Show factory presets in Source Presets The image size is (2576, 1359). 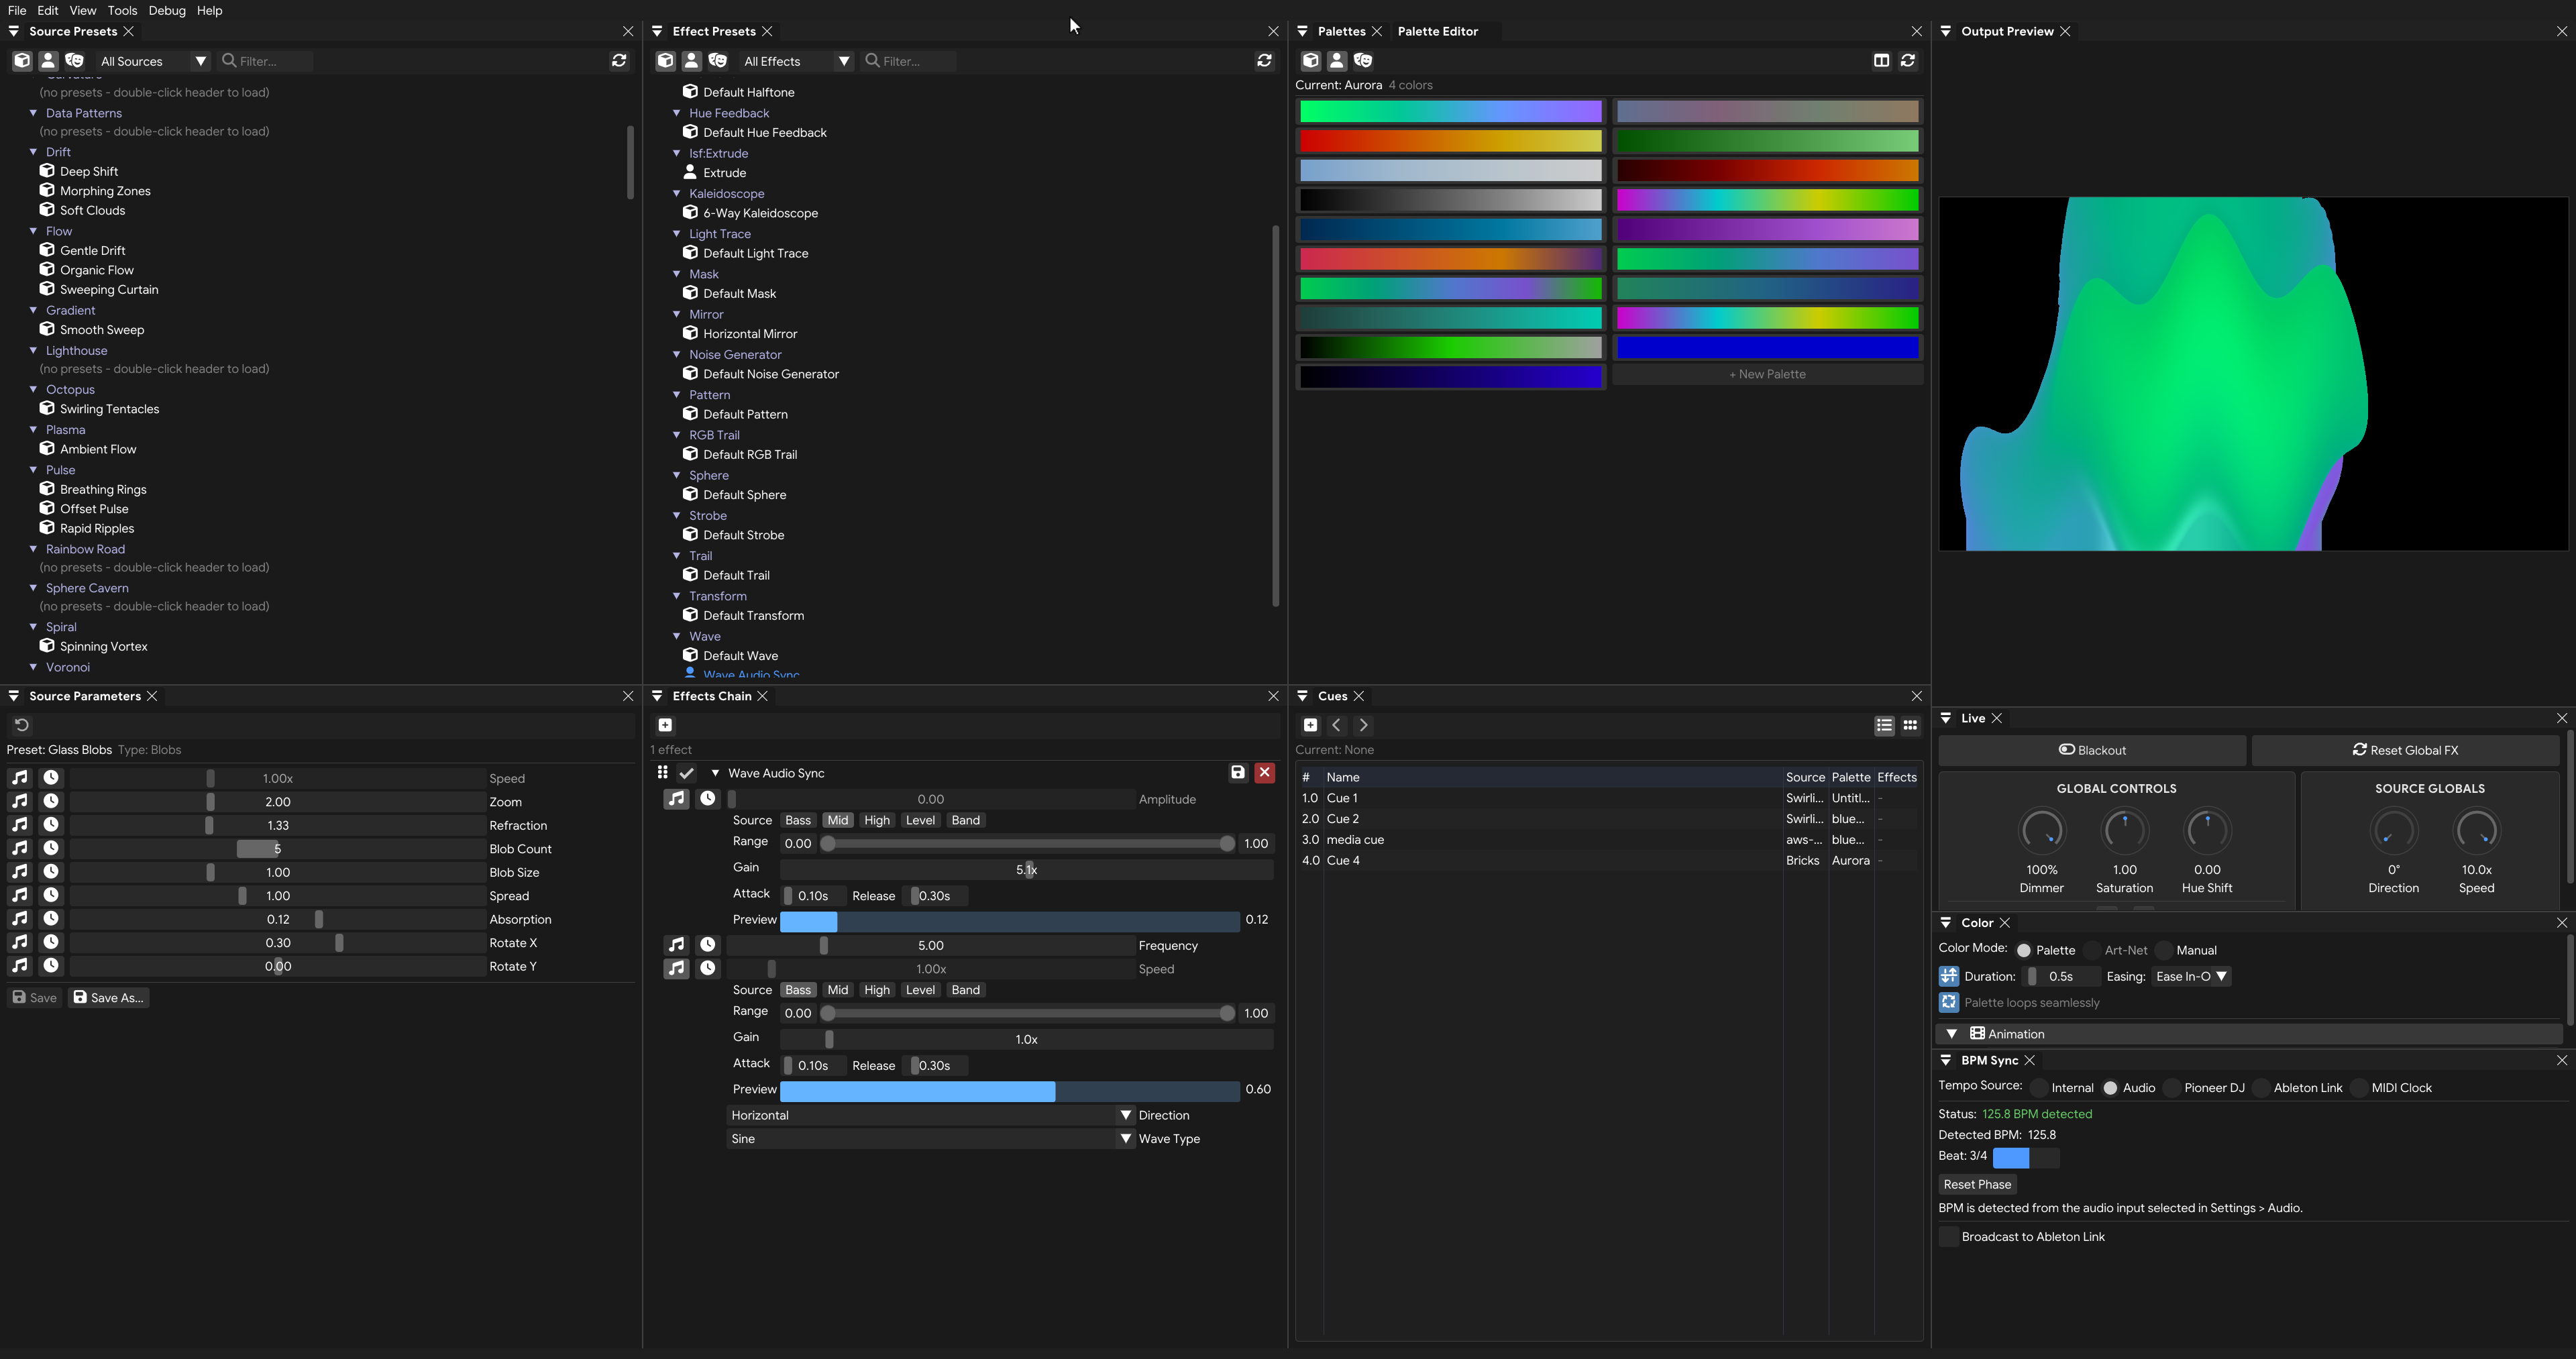(x=22, y=61)
